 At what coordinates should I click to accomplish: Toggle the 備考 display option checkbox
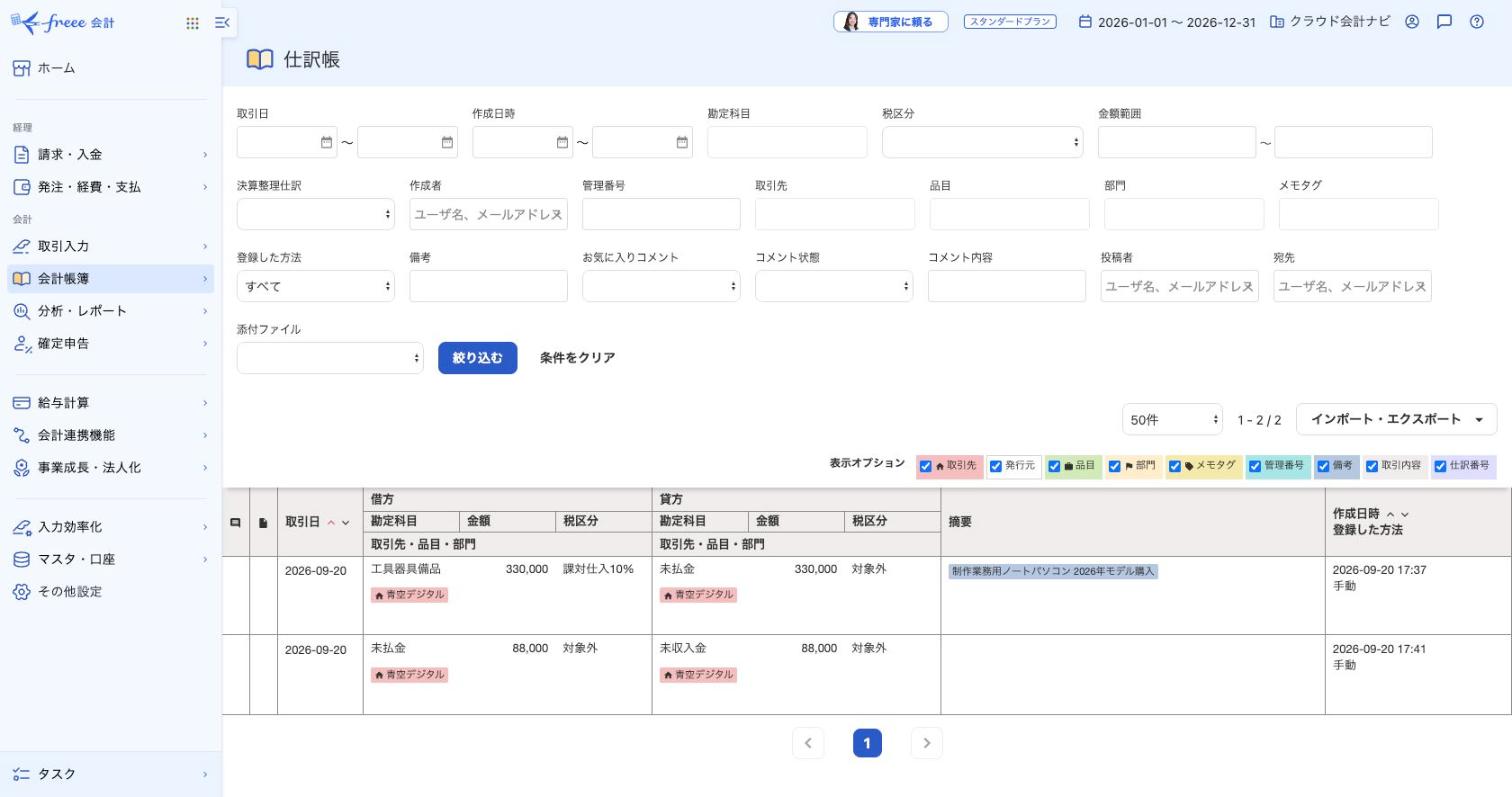1323,466
